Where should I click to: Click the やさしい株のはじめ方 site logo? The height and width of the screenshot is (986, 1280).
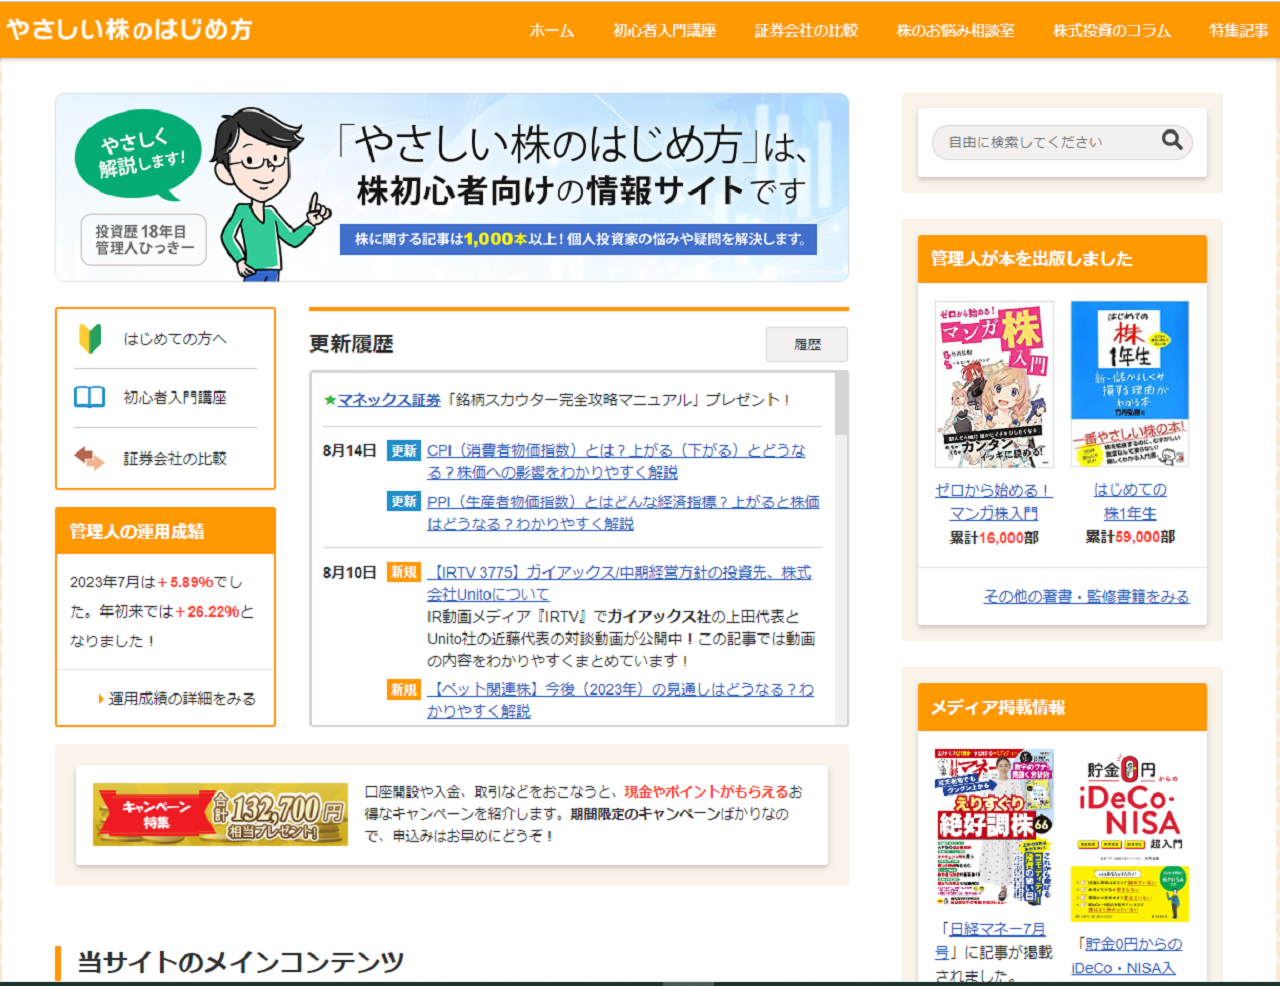tap(130, 30)
